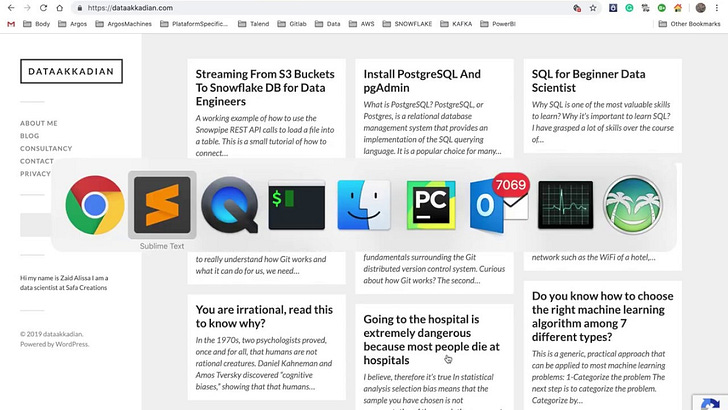The width and height of the screenshot is (728, 410).
Task: Switch to PyCharm app icon
Action: click(431, 205)
